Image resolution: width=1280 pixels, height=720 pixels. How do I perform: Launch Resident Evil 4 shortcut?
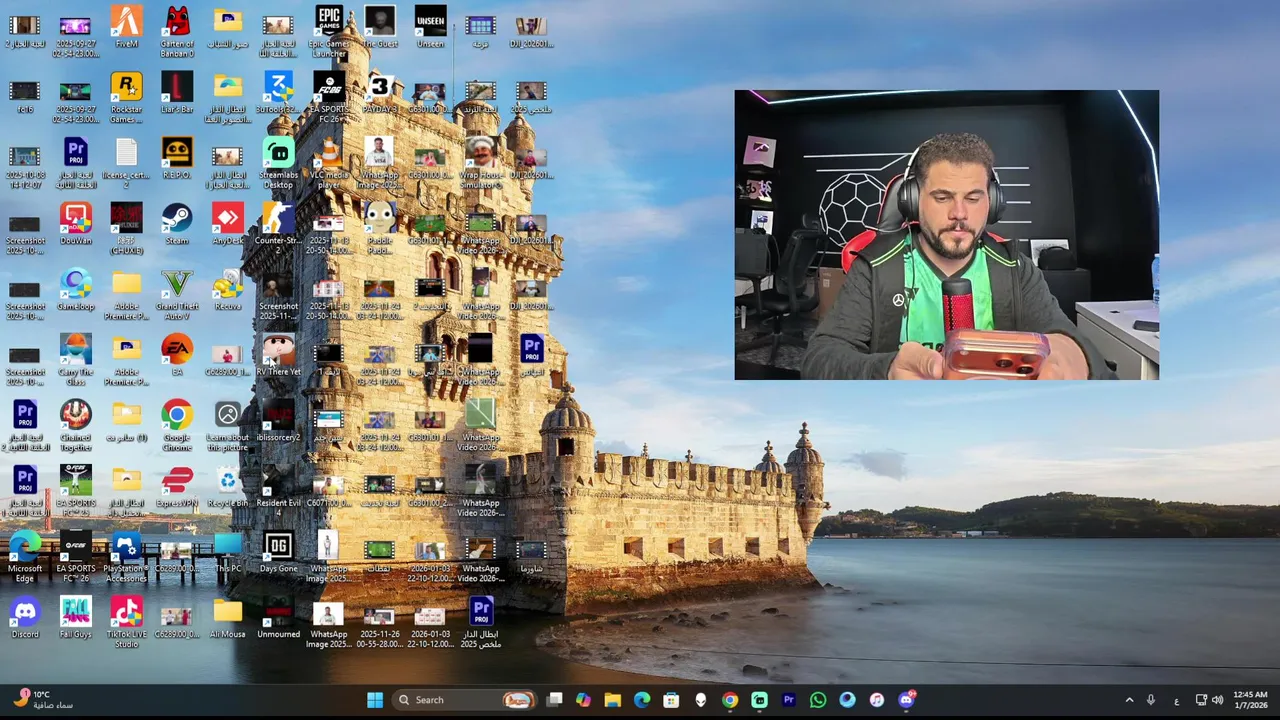tap(278, 492)
